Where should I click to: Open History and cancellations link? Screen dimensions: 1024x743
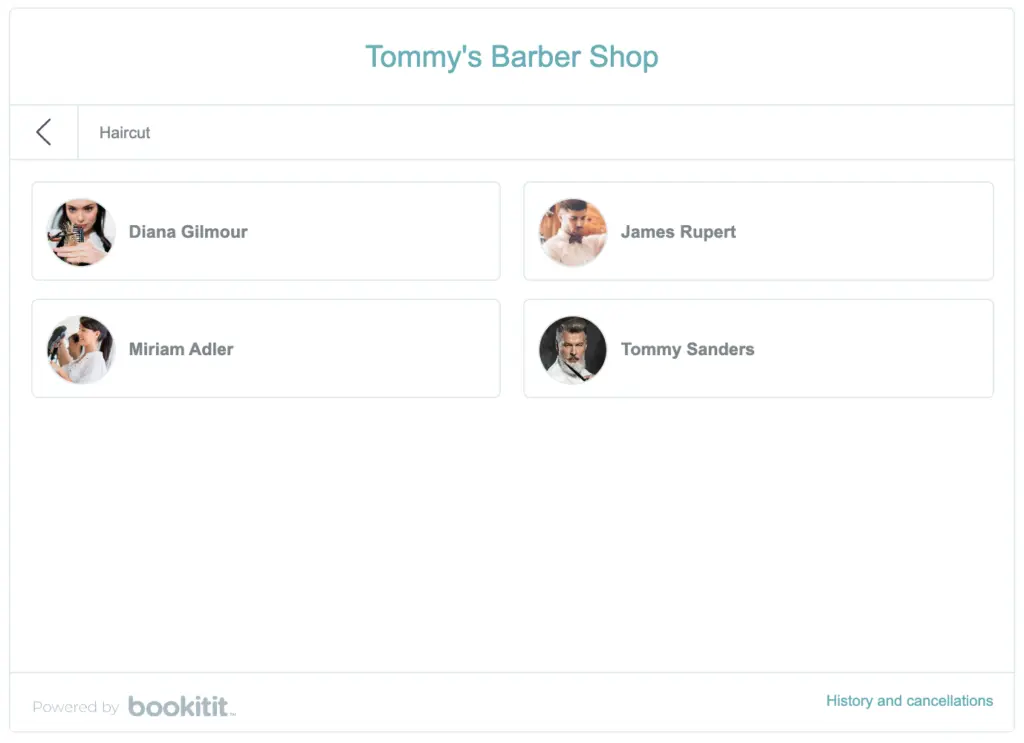[909, 701]
